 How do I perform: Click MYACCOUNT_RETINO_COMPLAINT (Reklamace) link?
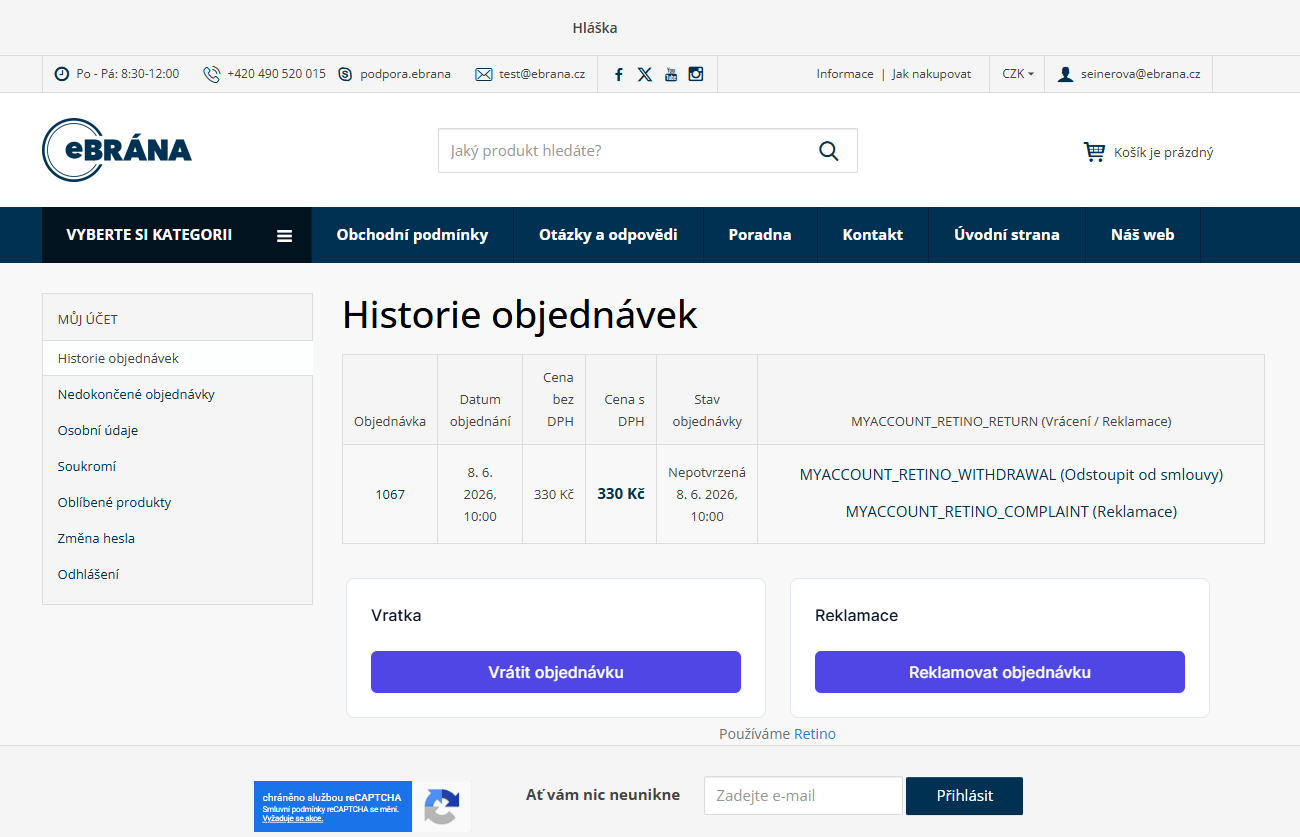[x=1011, y=512]
